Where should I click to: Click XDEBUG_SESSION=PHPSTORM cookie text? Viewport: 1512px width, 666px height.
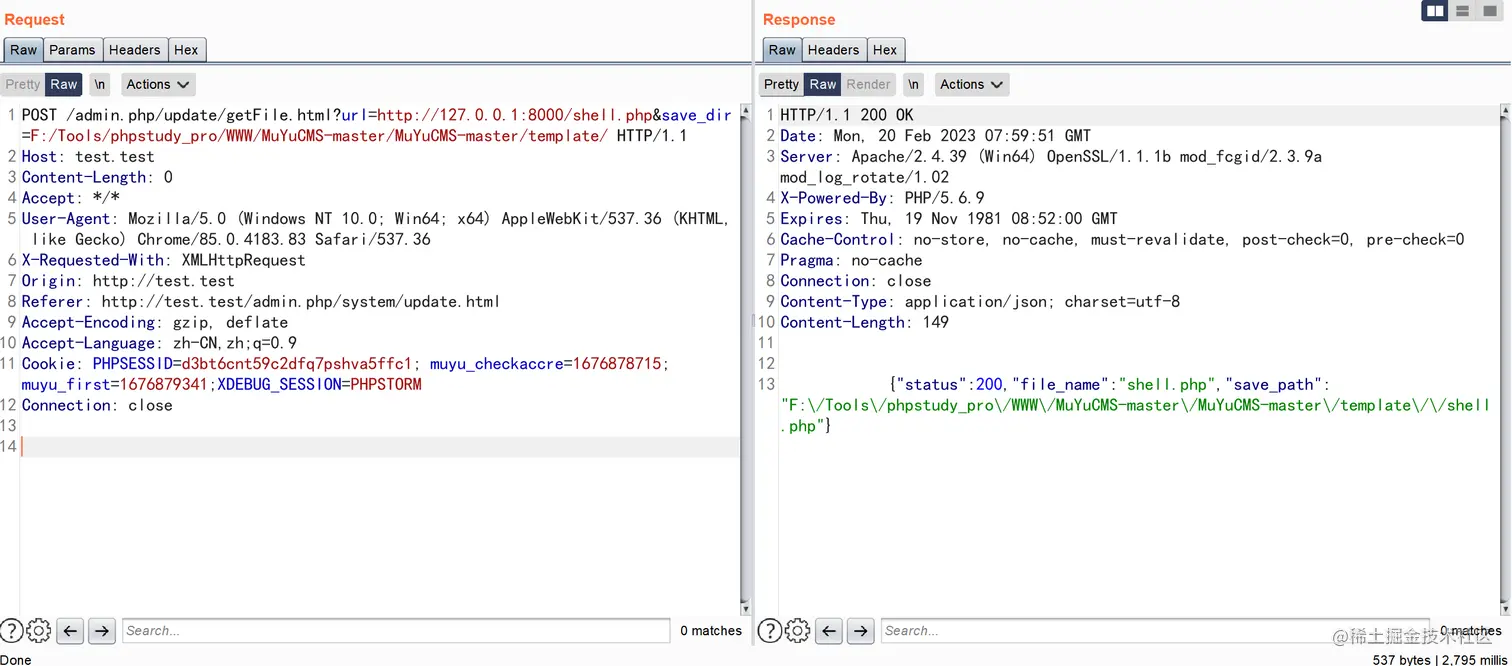pos(320,384)
